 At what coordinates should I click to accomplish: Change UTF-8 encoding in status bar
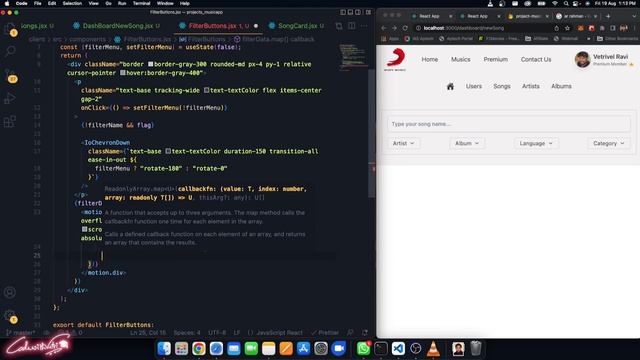pos(217,333)
